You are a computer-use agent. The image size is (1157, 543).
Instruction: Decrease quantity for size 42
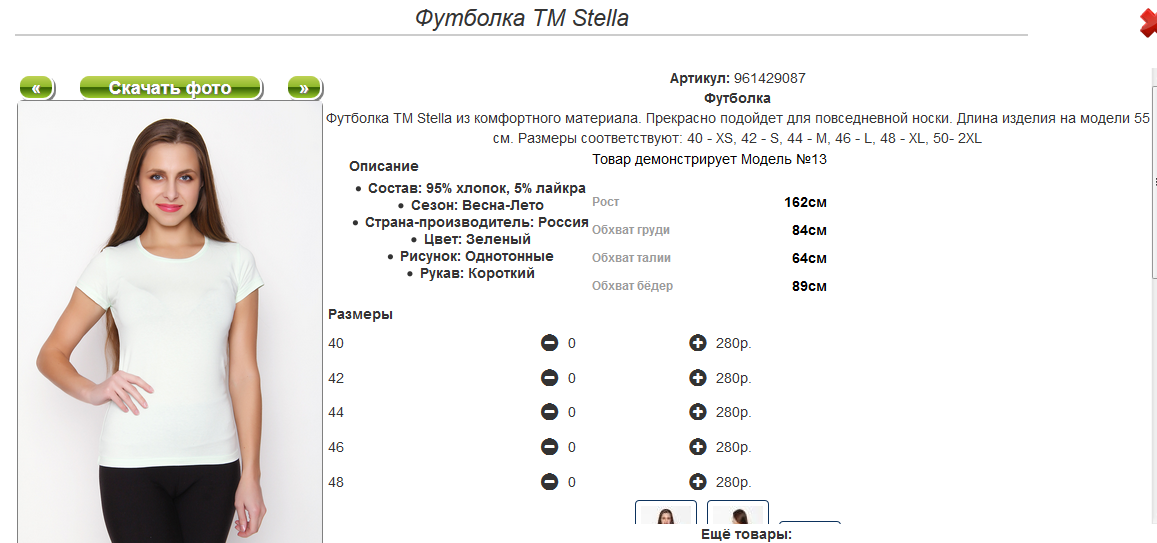tap(550, 378)
